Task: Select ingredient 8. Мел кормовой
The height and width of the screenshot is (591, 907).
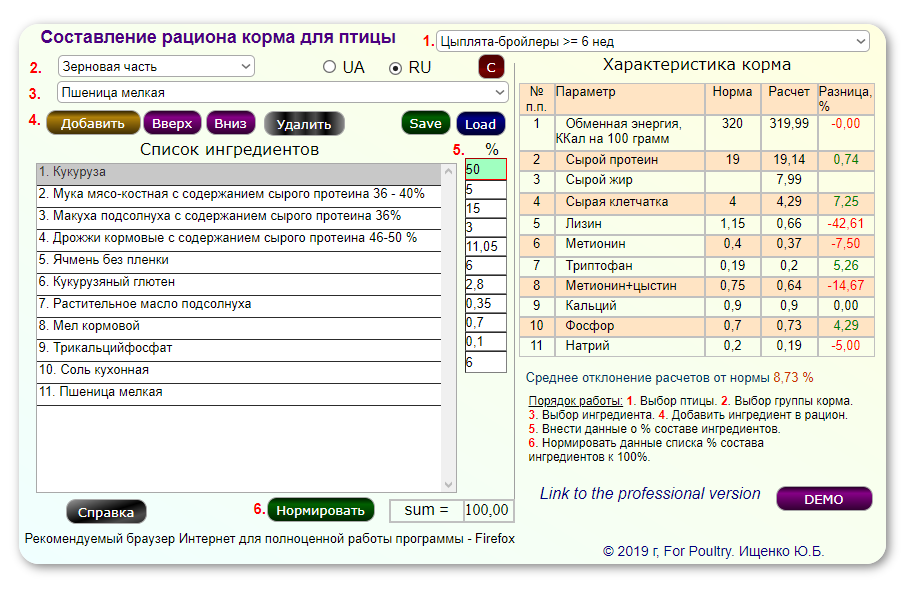Action: tap(239, 327)
